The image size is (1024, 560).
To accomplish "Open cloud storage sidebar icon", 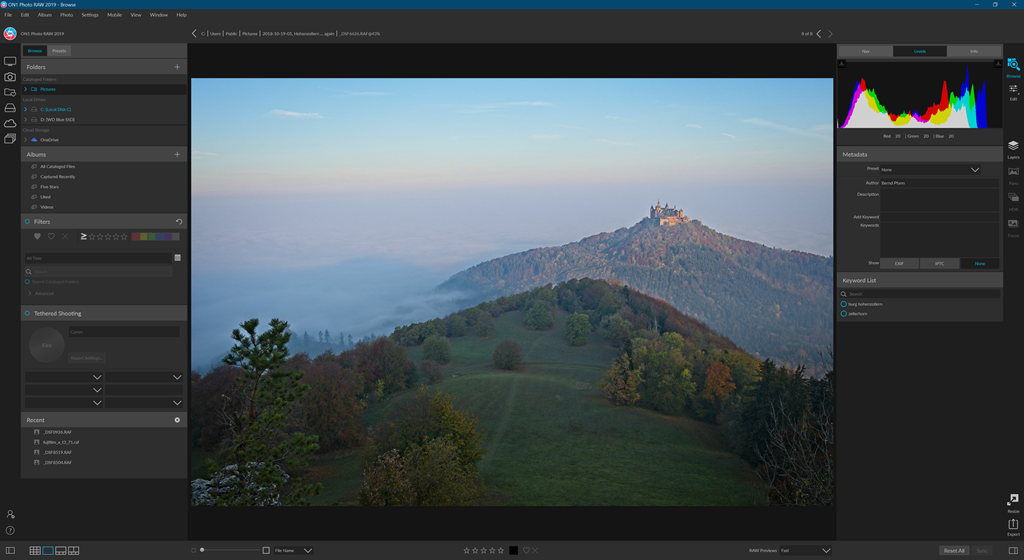I will (10, 123).
